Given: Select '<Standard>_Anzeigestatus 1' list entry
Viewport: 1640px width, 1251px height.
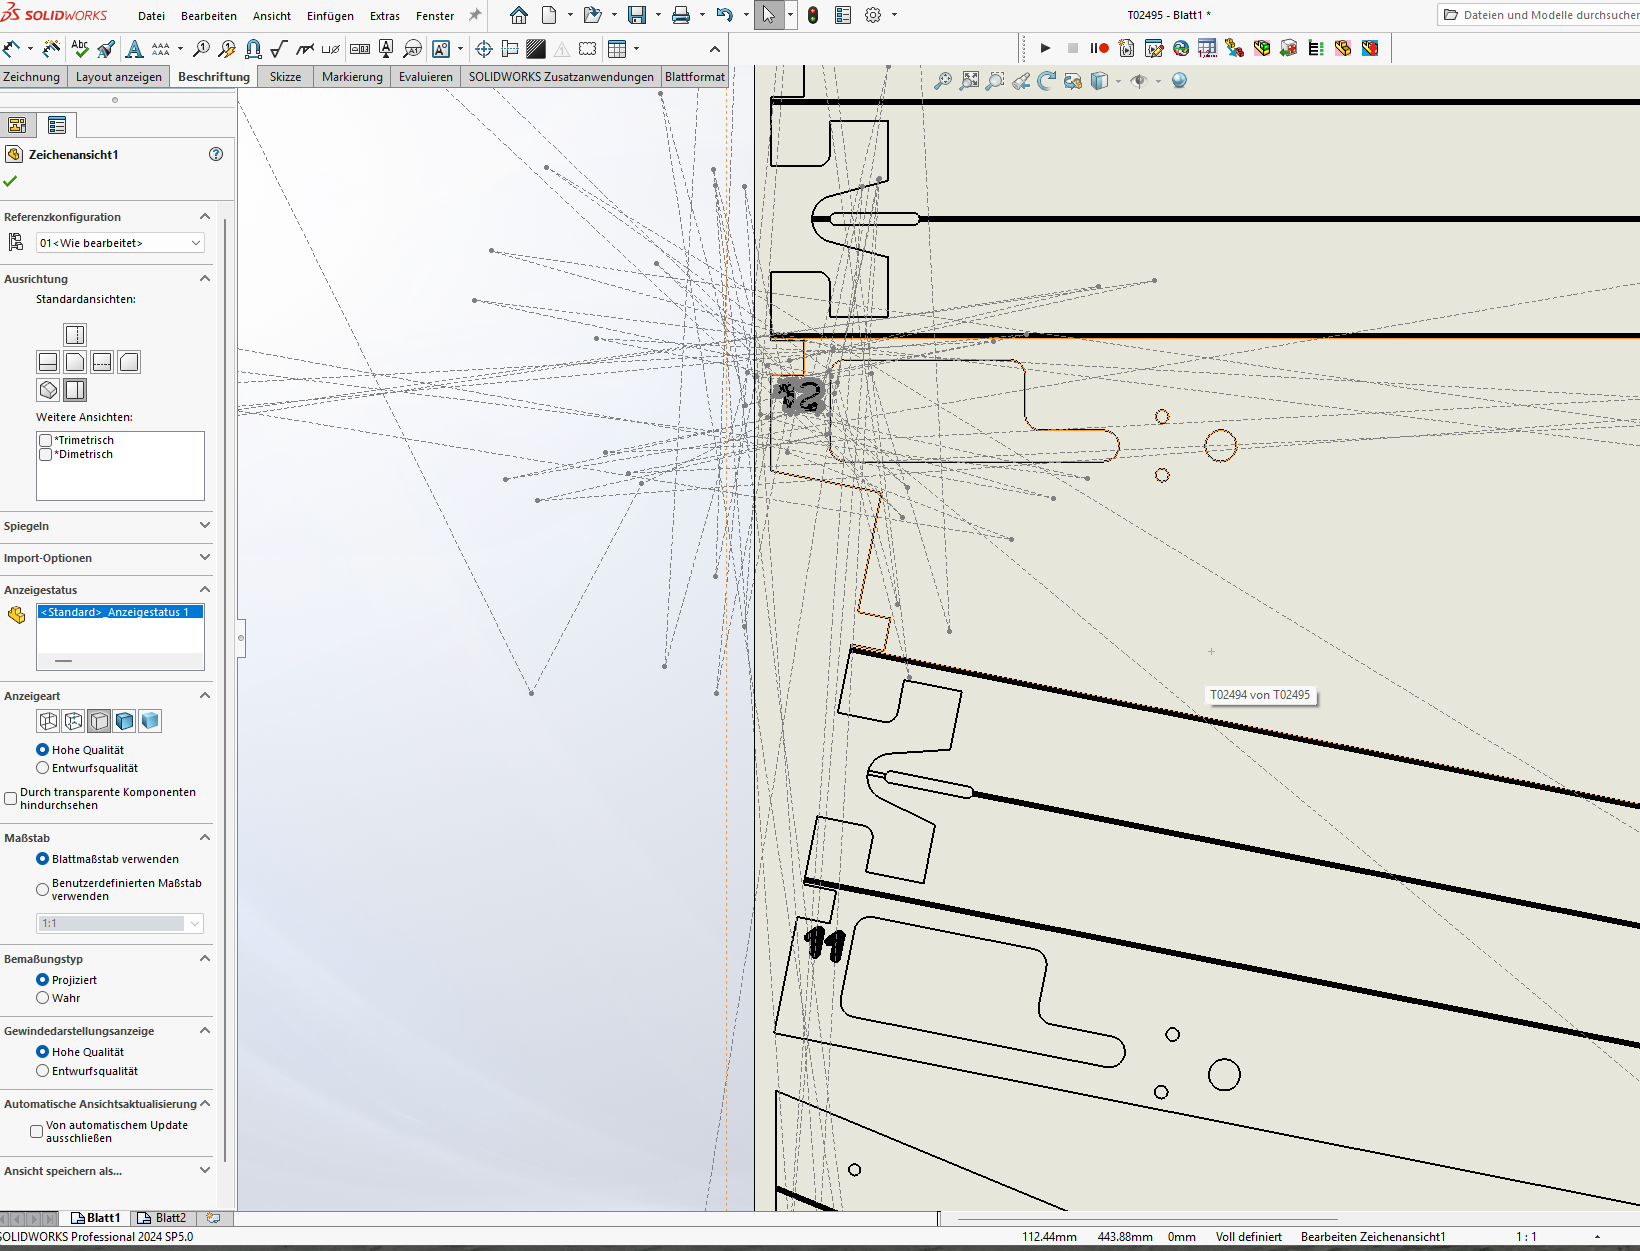Looking at the screenshot, I should [120, 612].
